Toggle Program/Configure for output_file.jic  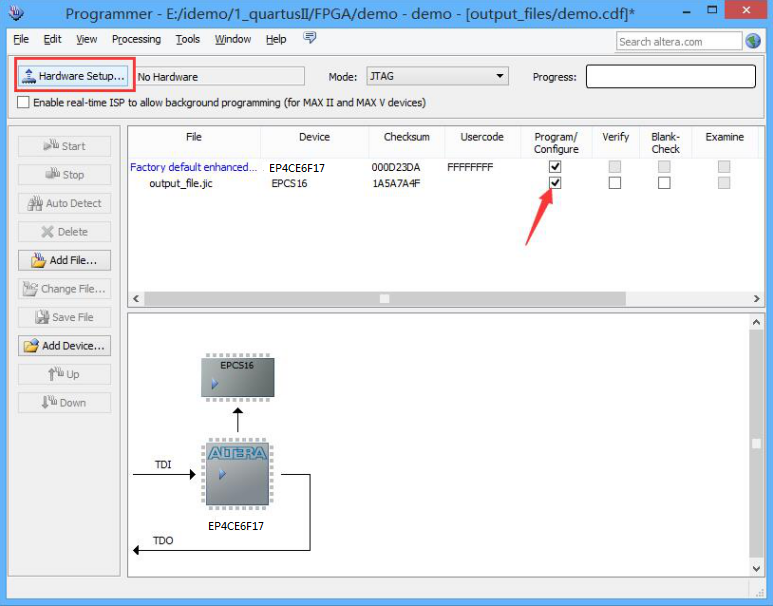[x=555, y=183]
